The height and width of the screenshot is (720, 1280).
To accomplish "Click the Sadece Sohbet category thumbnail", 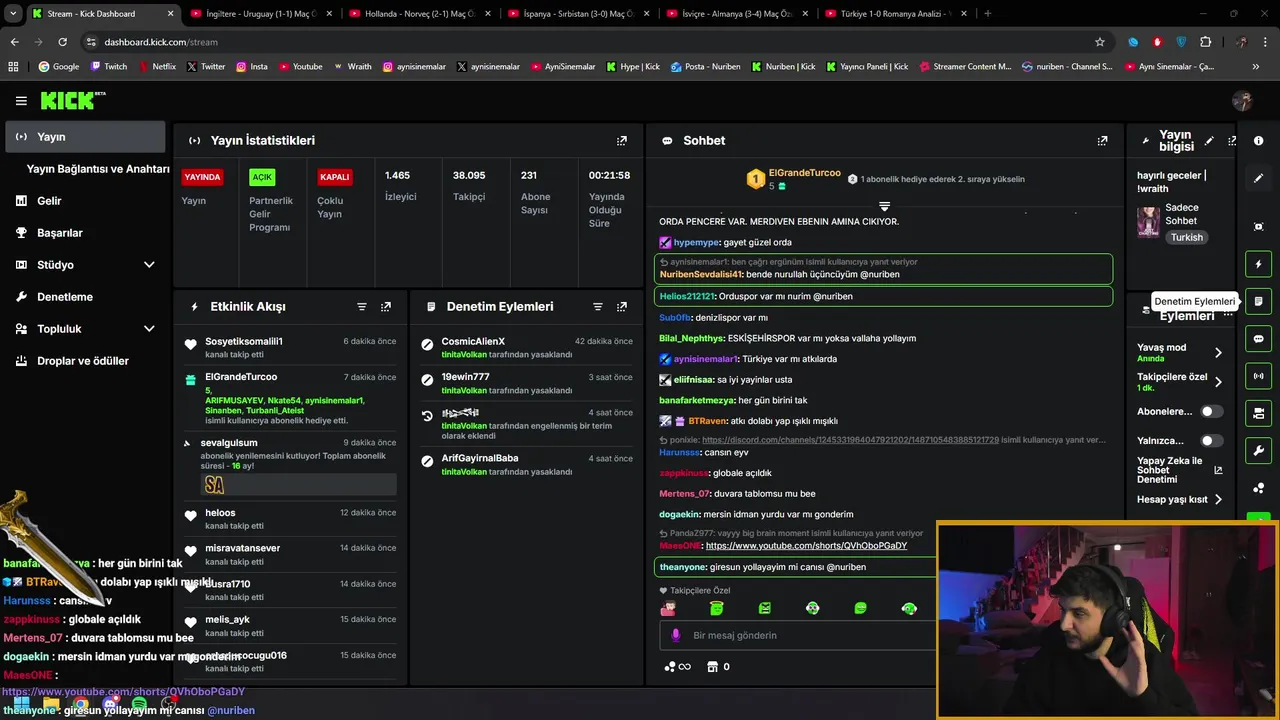I will click(1148, 222).
